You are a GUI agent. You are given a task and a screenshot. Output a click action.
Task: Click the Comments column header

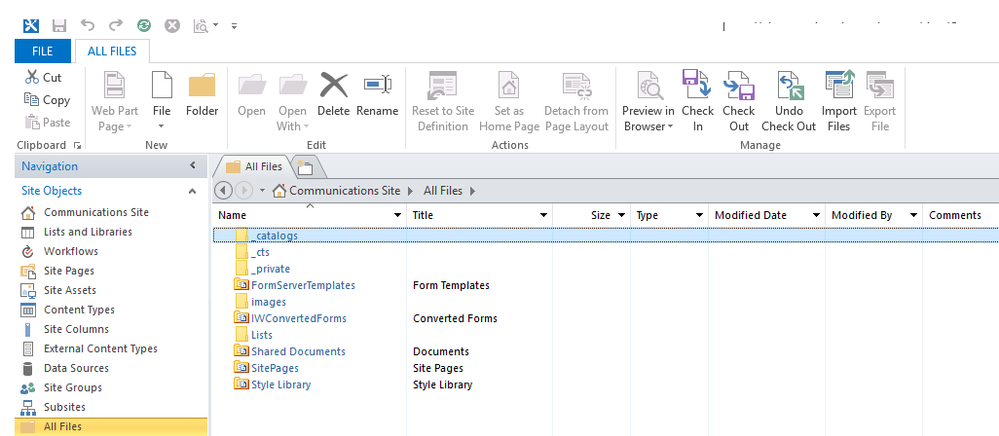click(x=955, y=215)
